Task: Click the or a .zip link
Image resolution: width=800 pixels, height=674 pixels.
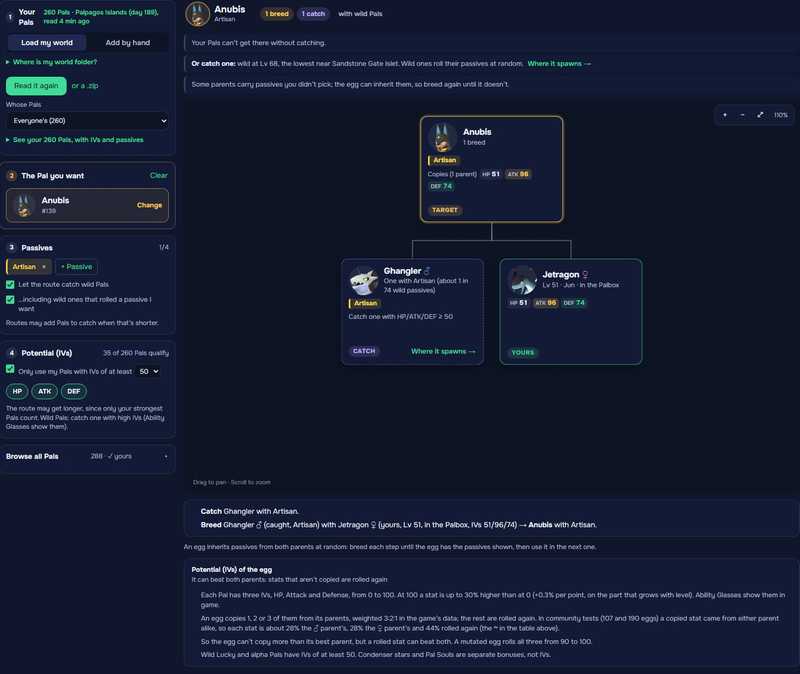Action: pyautogui.click(x=85, y=86)
